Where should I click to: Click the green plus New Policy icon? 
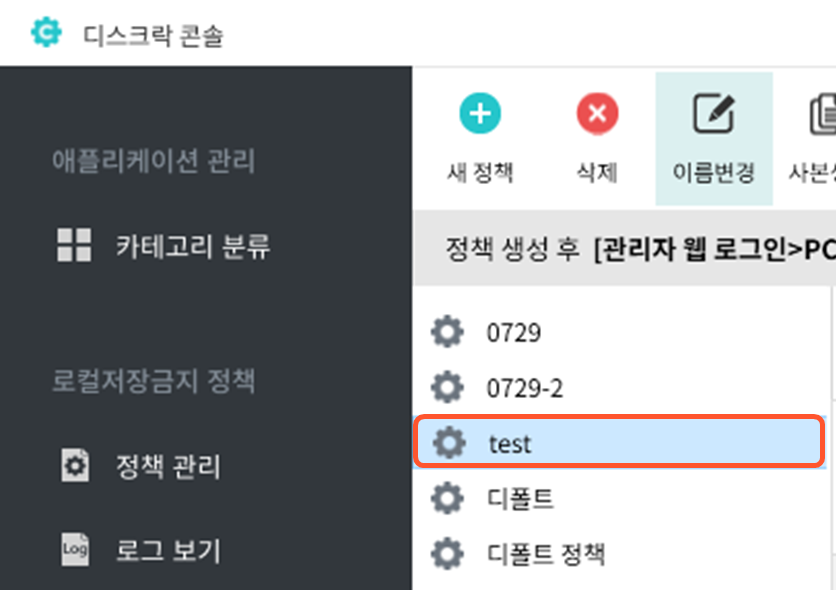480,114
